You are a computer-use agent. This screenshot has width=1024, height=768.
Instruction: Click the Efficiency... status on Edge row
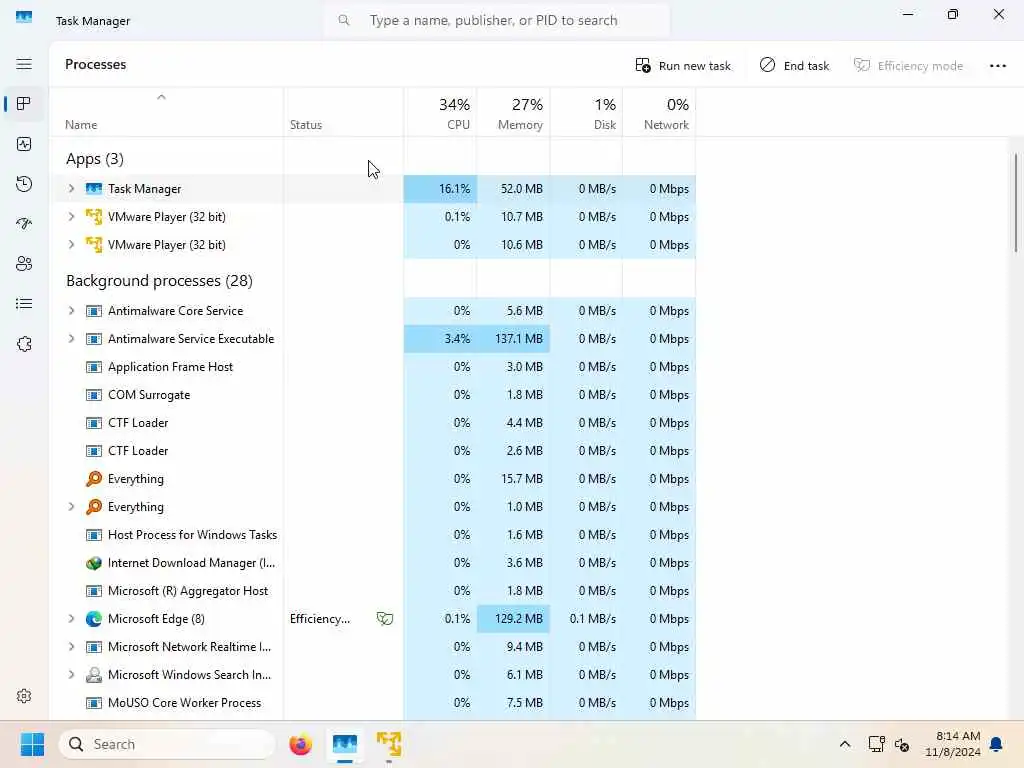pyautogui.click(x=320, y=618)
